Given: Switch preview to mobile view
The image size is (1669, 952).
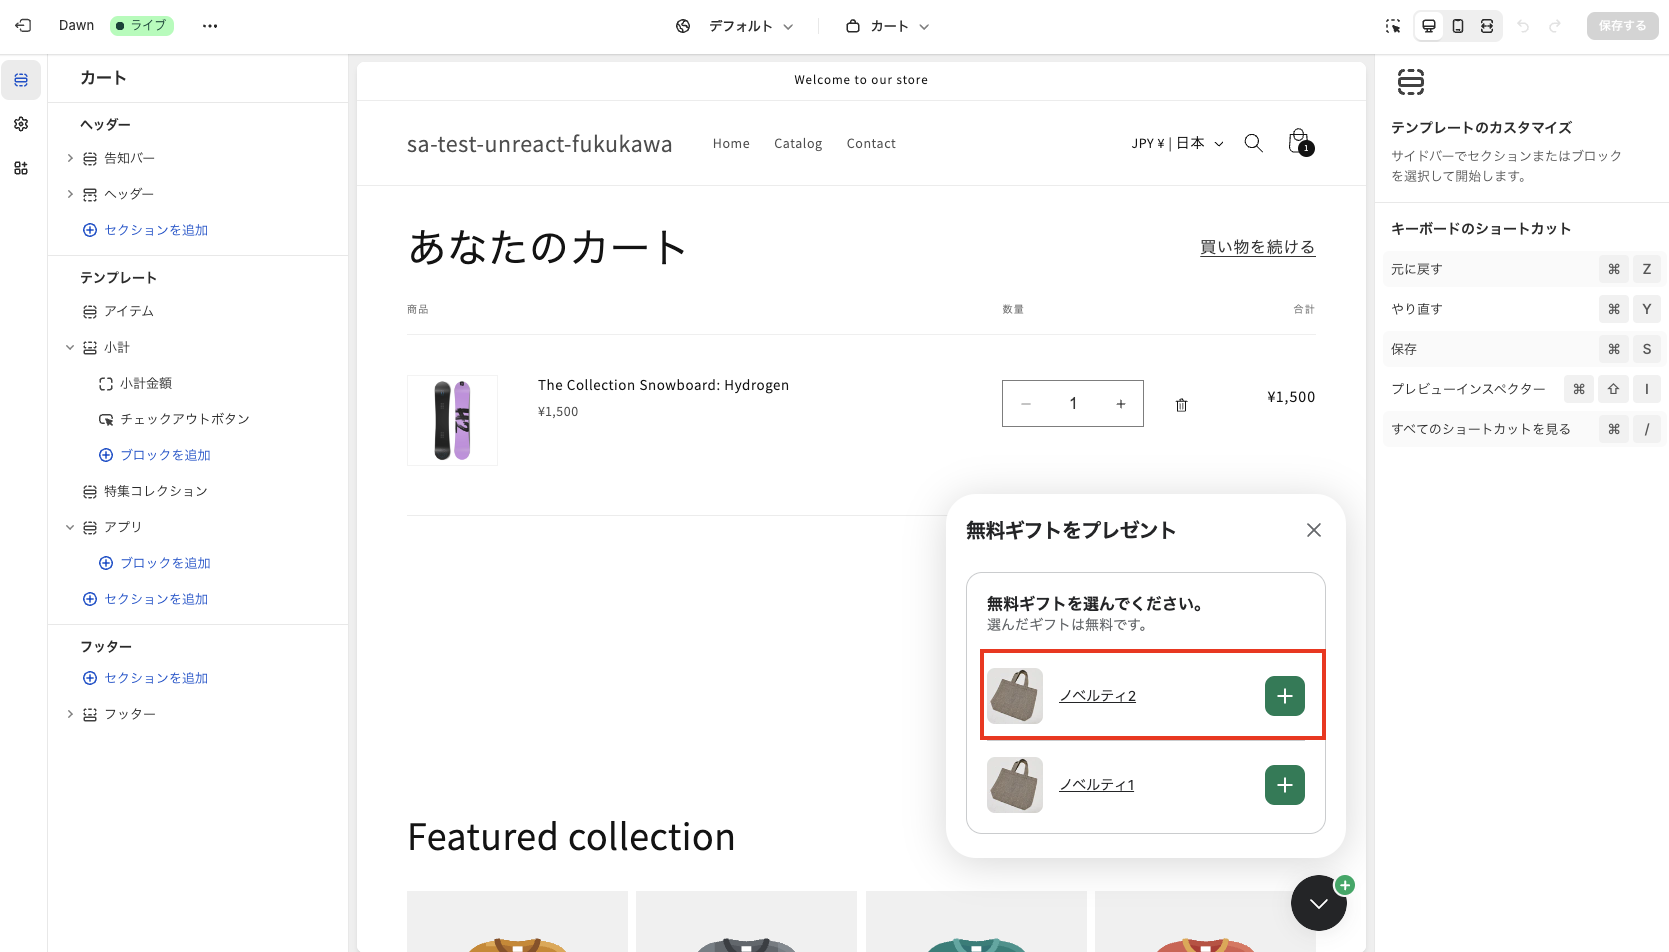Looking at the screenshot, I should (x=1457, y=26).
